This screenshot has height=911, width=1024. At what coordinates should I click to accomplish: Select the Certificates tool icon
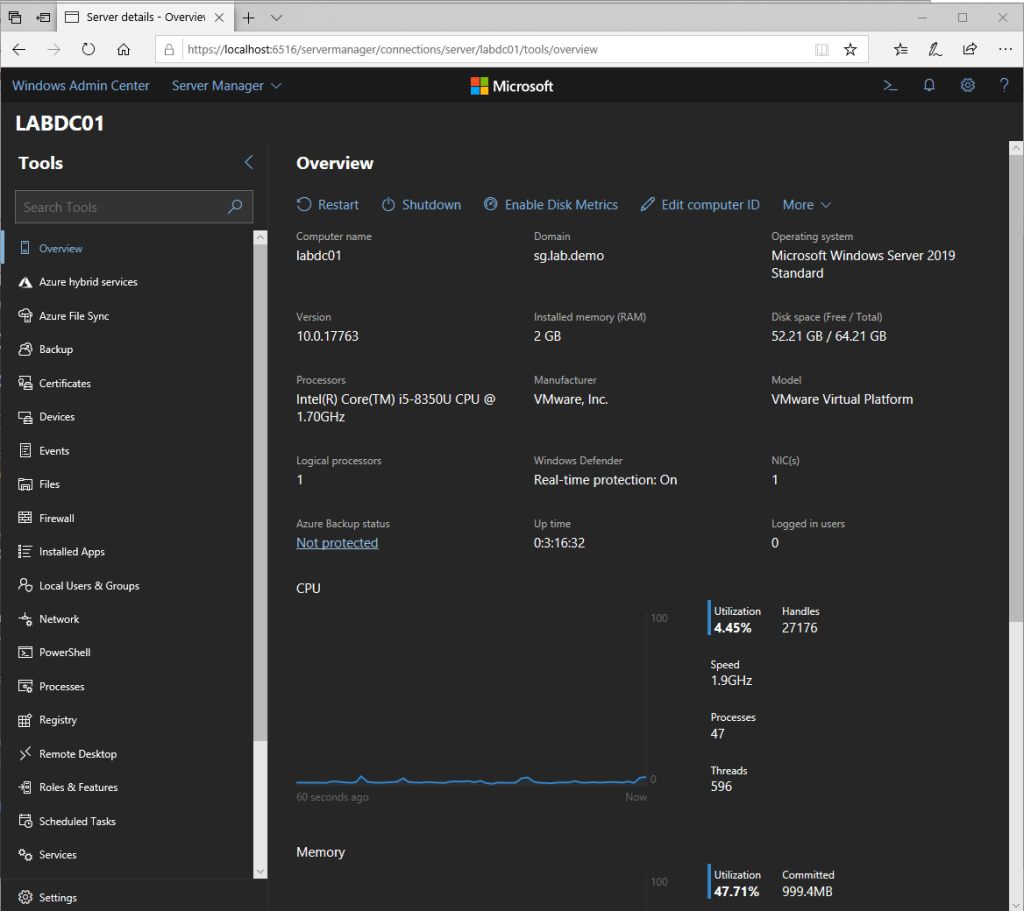point(25,383)
